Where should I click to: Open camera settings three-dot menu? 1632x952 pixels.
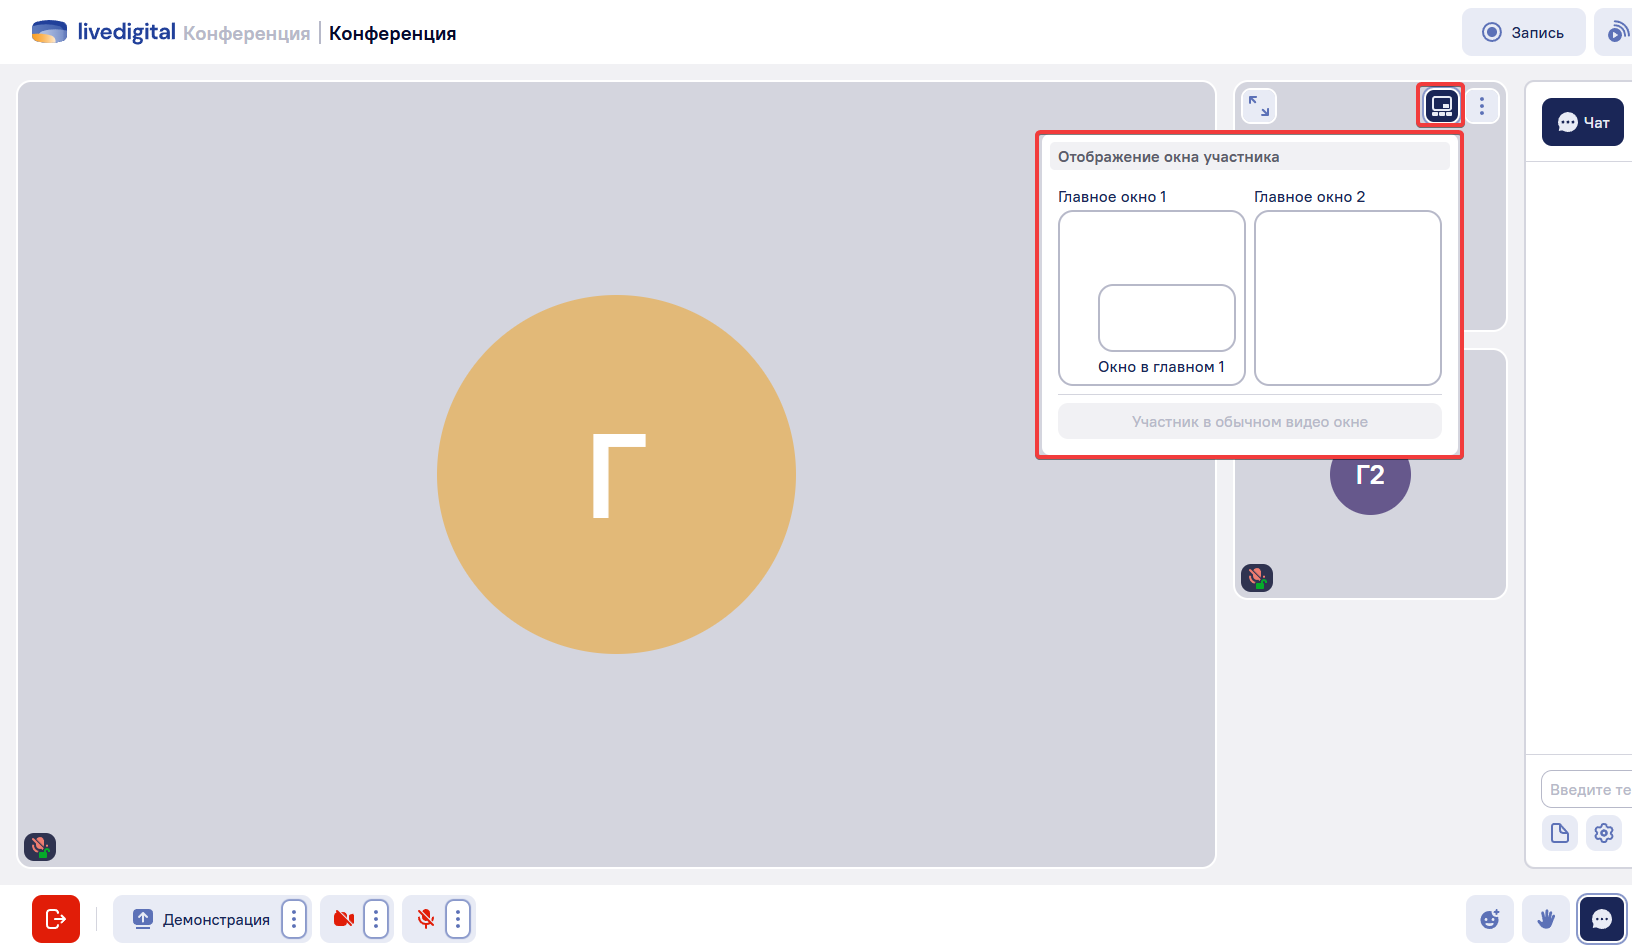click(x=376, y=919)
